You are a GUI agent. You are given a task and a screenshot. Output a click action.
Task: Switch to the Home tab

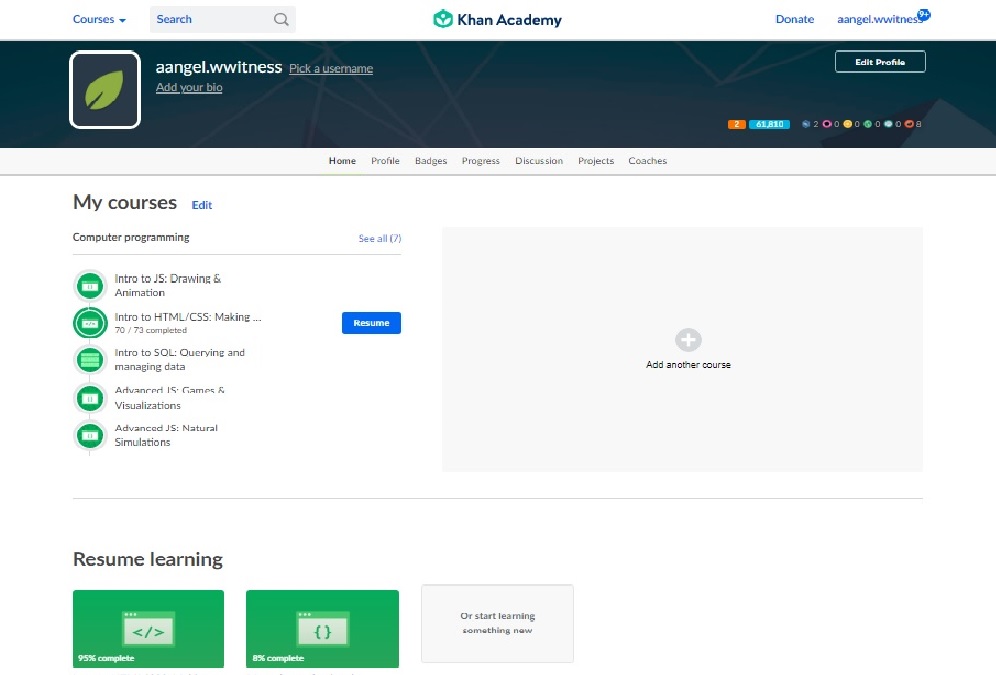[342, 161]
